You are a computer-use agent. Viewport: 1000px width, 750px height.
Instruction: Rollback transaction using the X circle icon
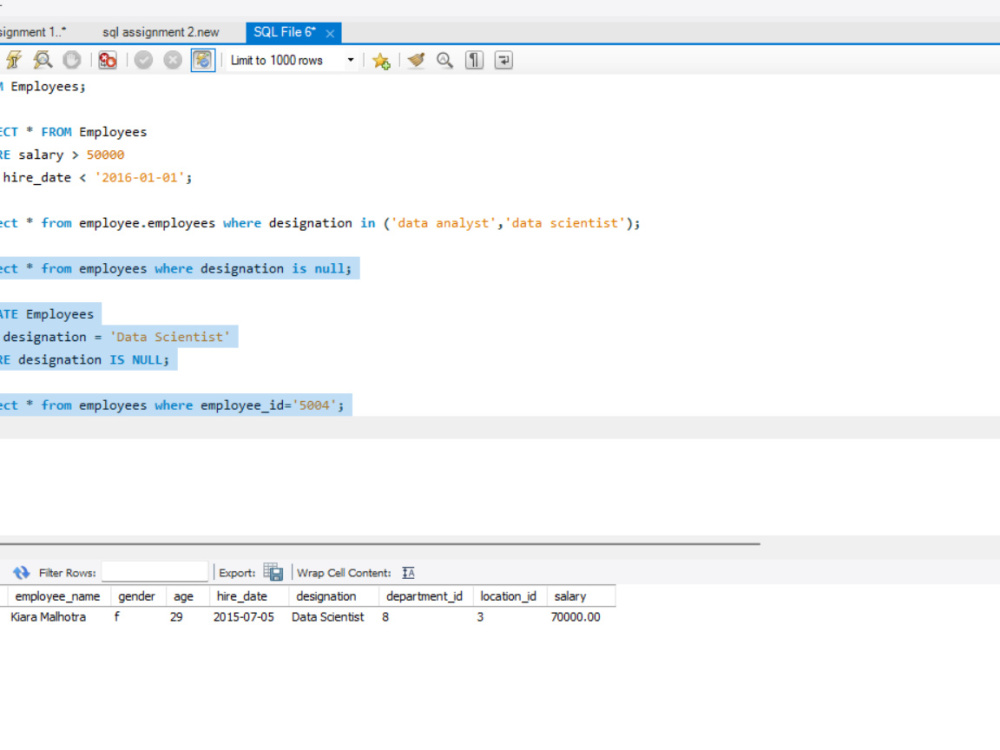[x=173, y=60]
